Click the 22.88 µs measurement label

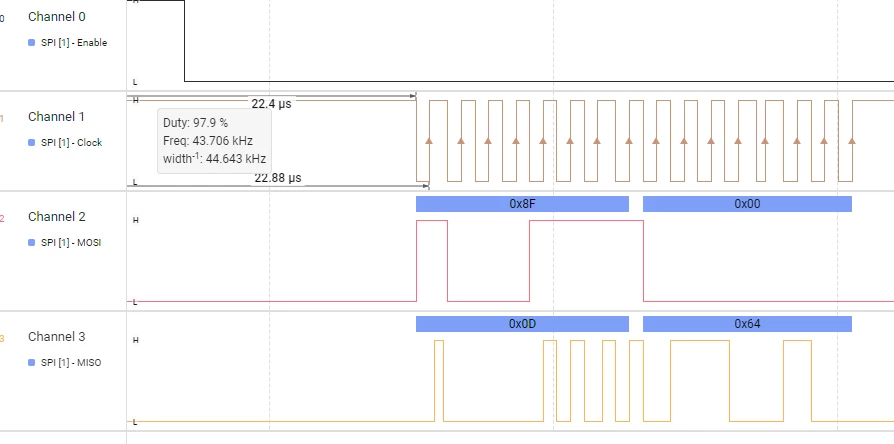click(278, 178)
